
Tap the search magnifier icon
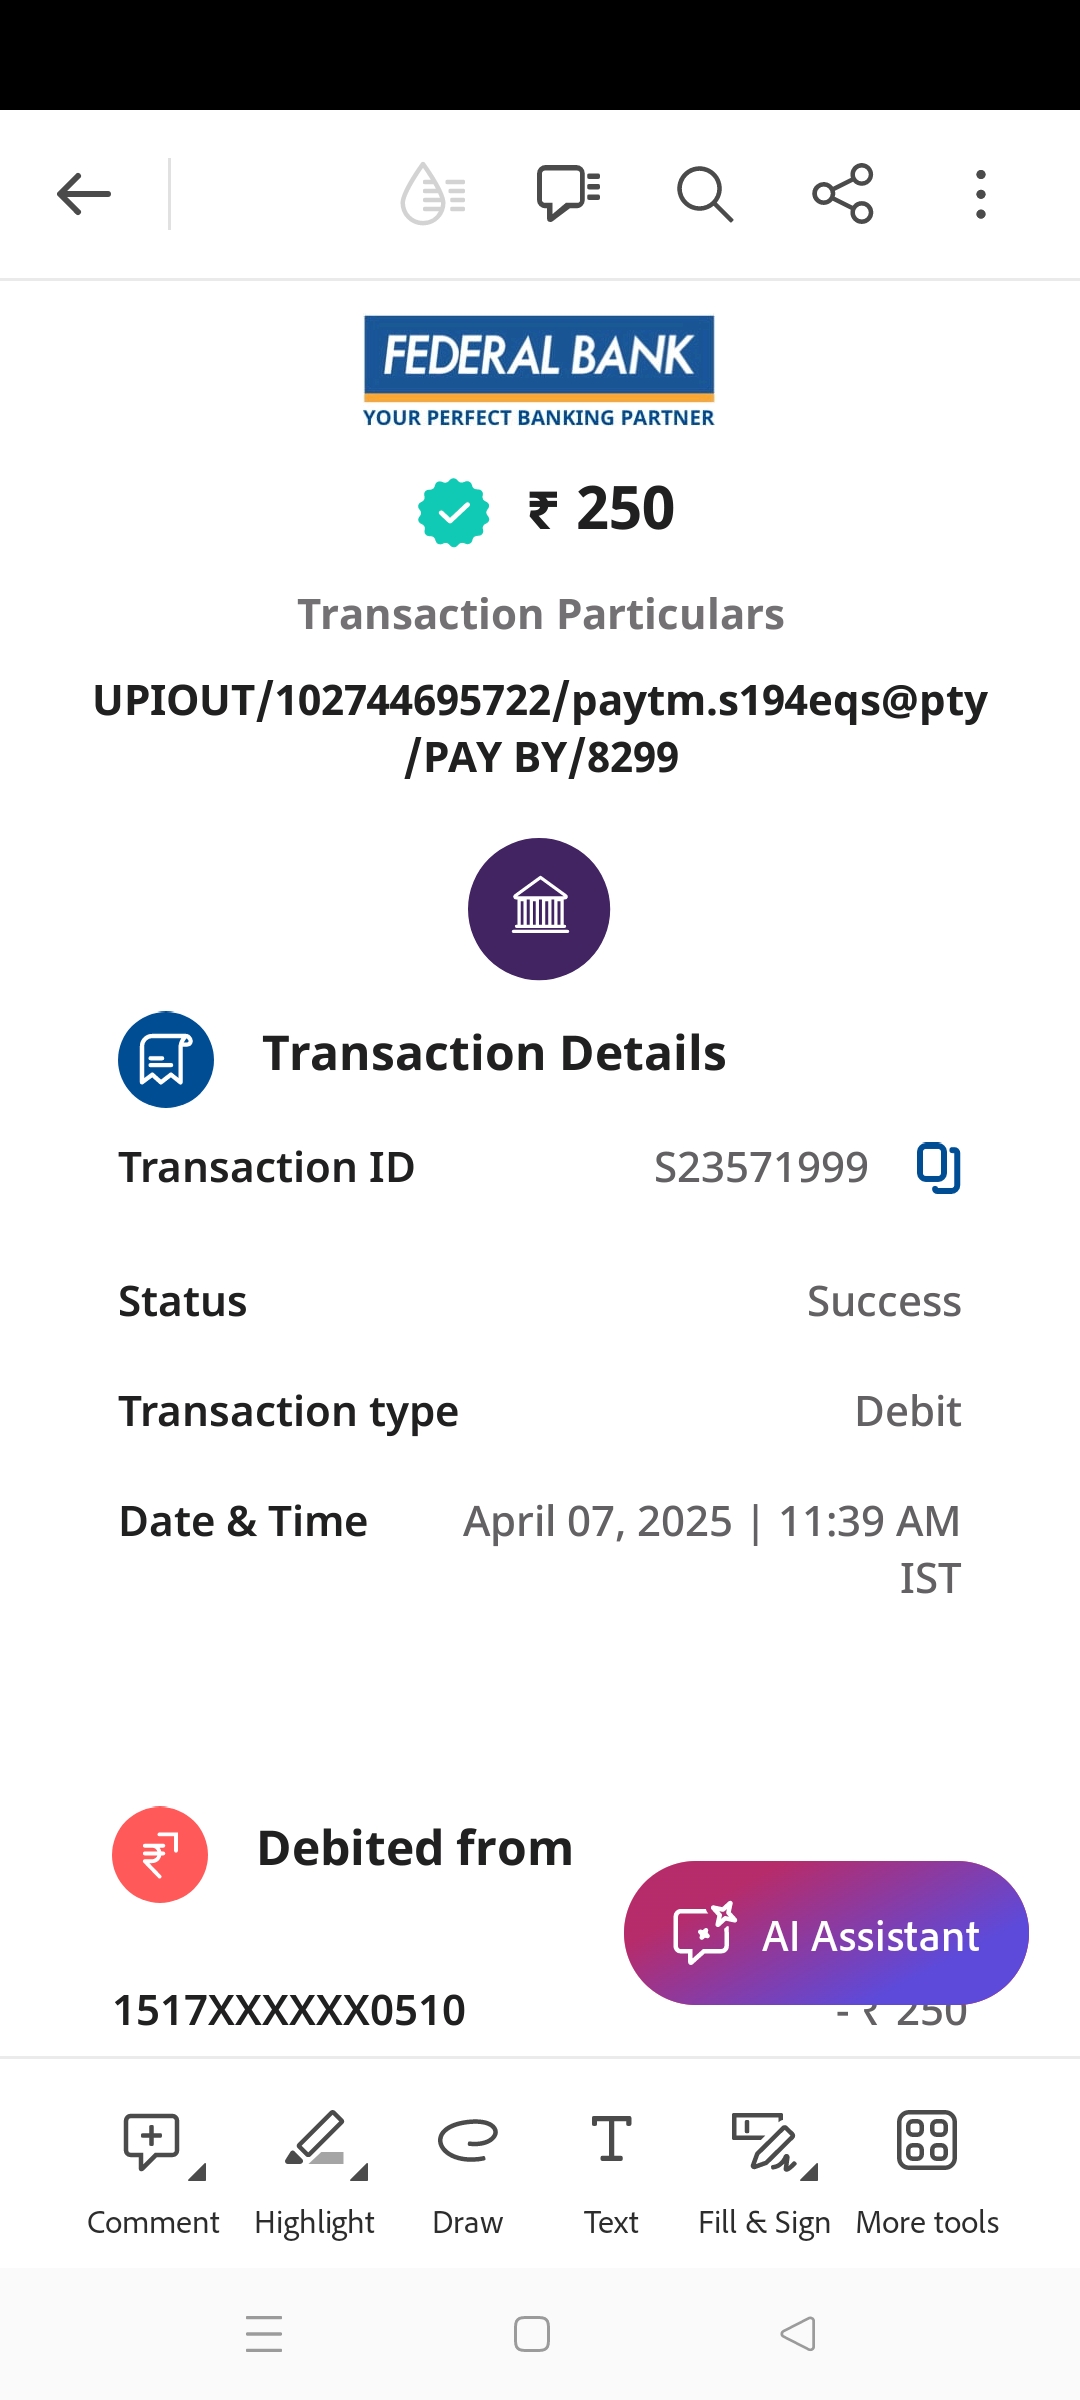coord(705,194)
